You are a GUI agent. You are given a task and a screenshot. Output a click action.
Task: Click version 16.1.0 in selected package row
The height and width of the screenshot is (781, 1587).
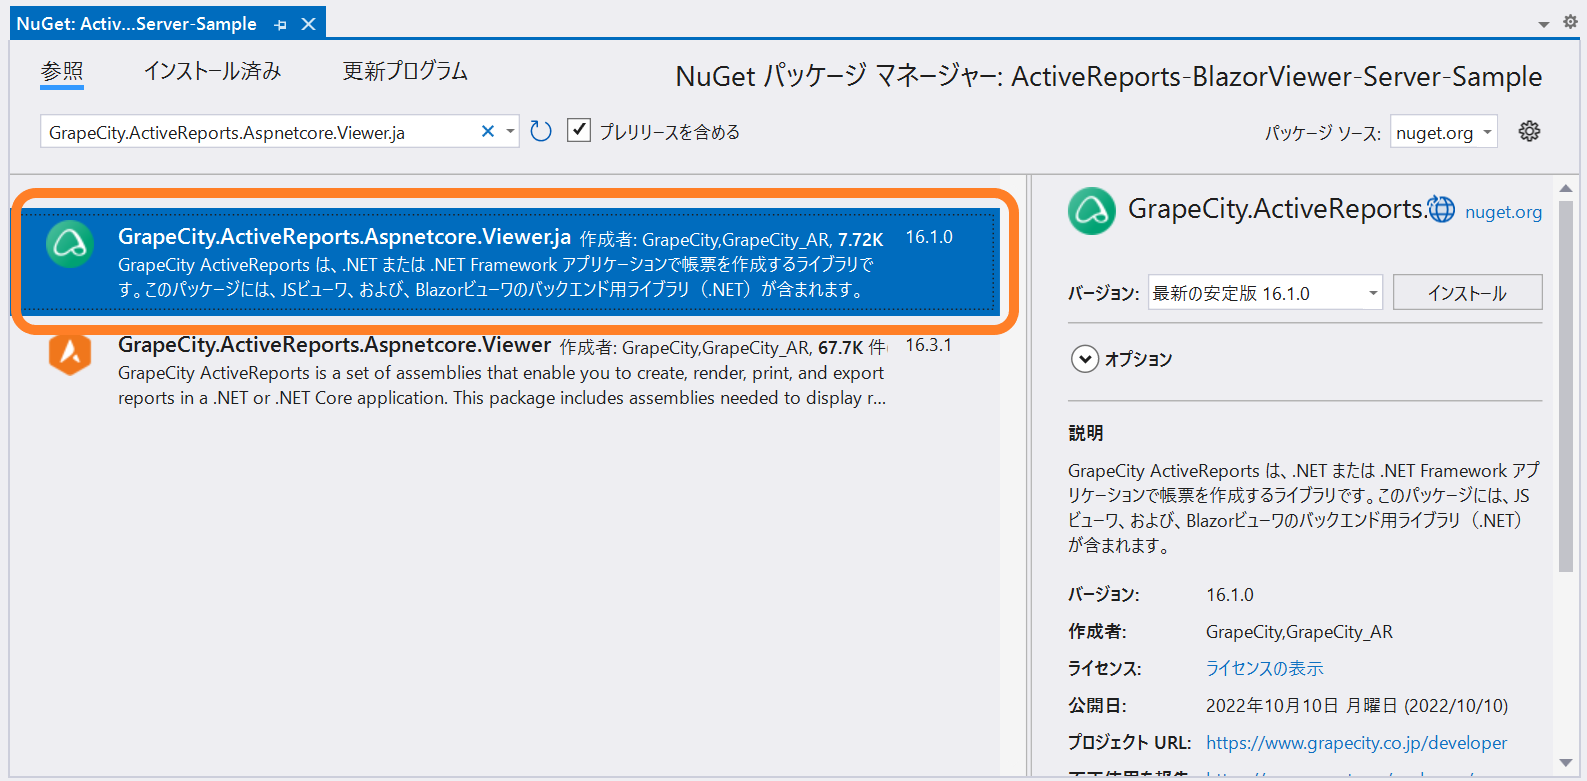tap(929, 237)
